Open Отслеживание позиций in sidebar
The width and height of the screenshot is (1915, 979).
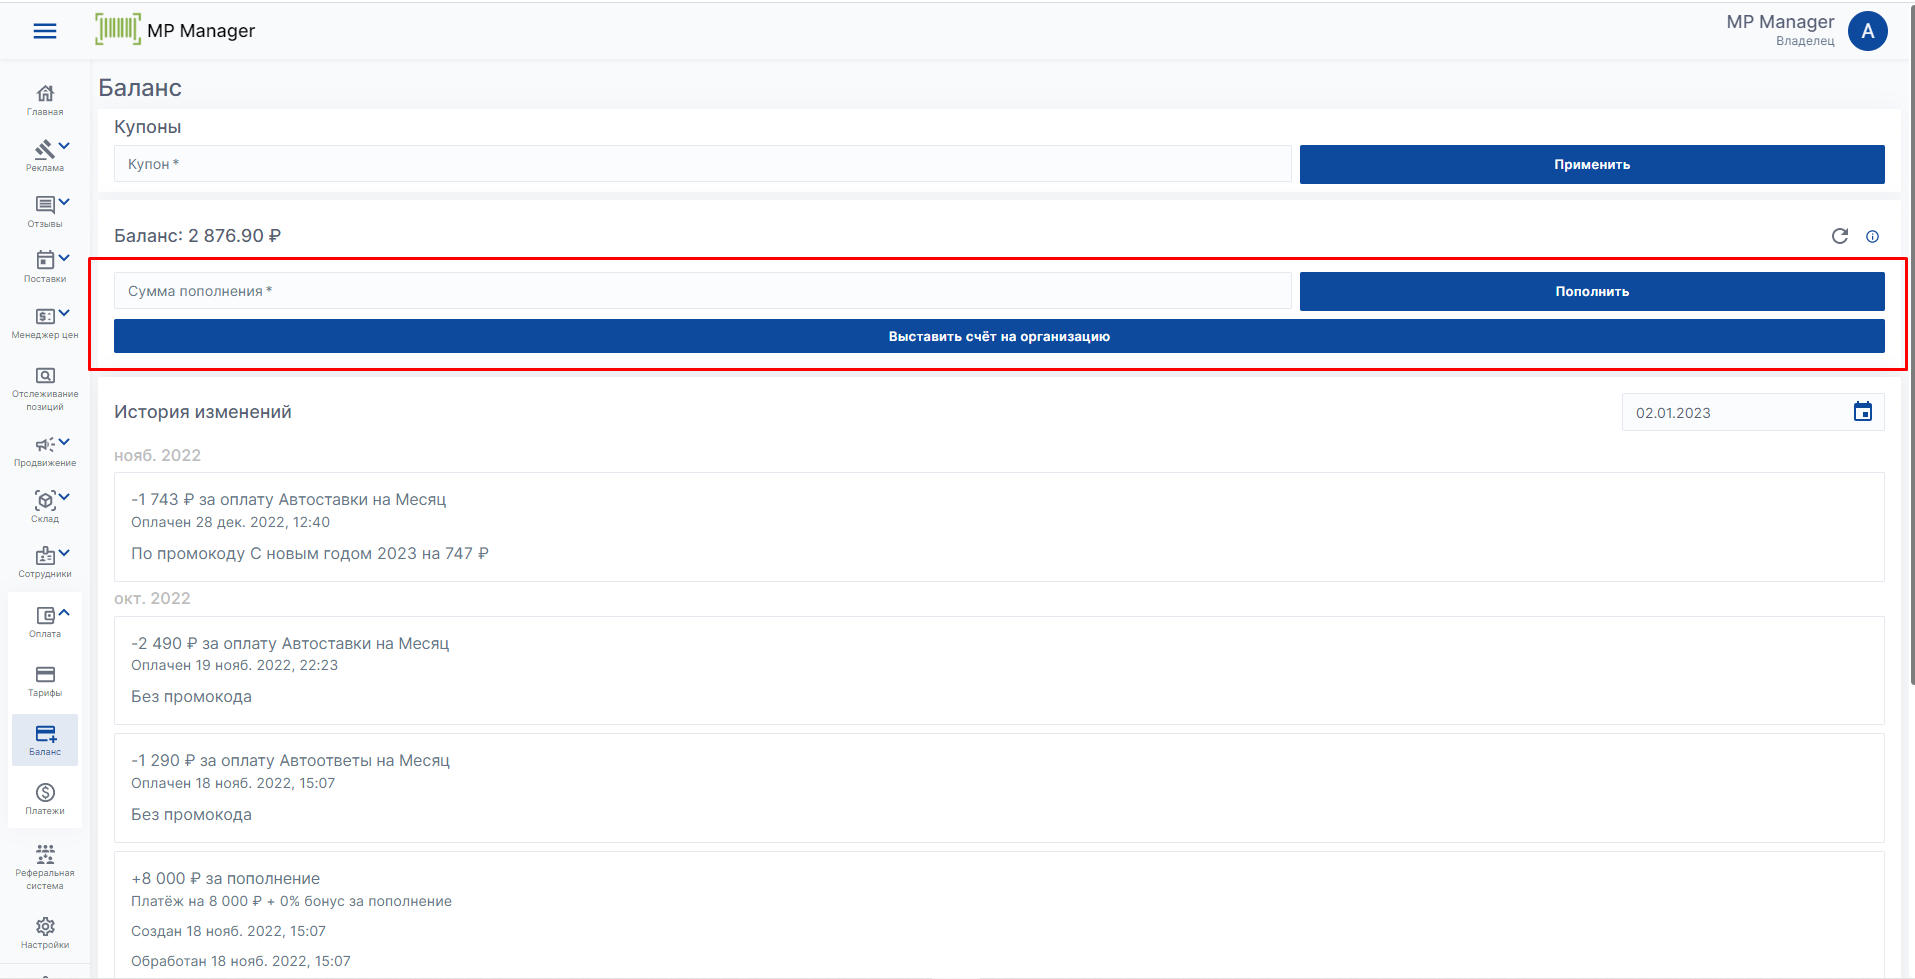pyautogui.click(x=45, y=386)
